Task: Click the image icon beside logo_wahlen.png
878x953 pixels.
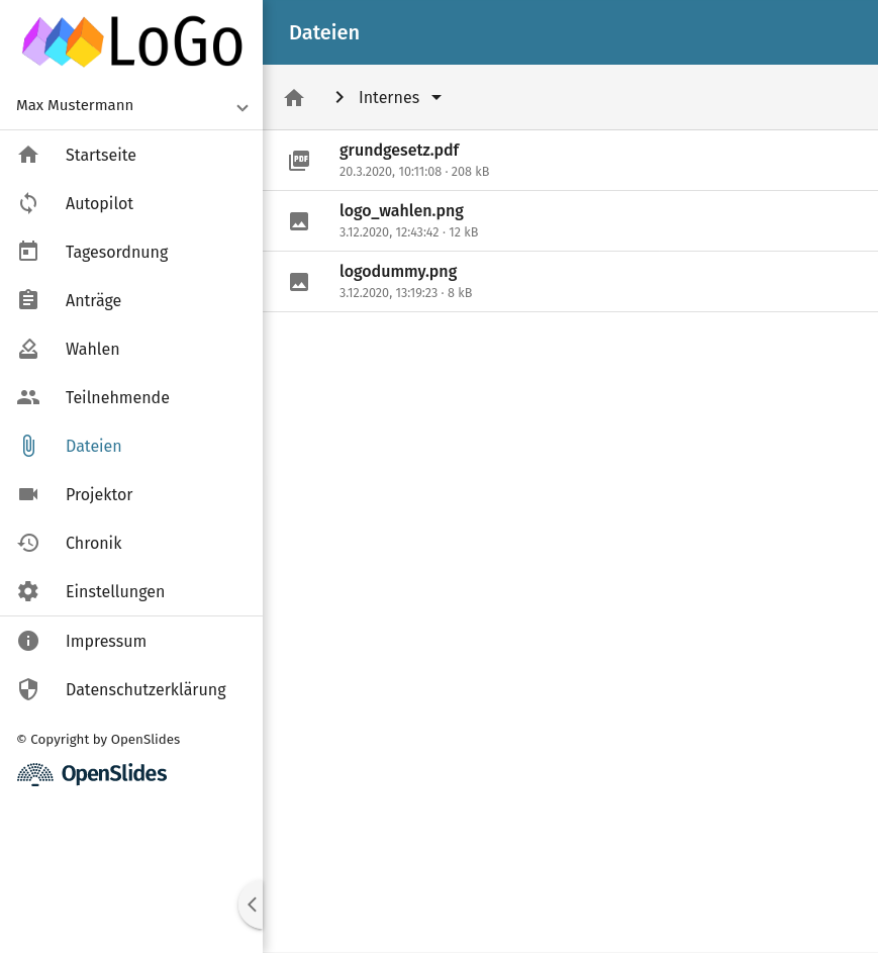Action: [x=299, y=221]
